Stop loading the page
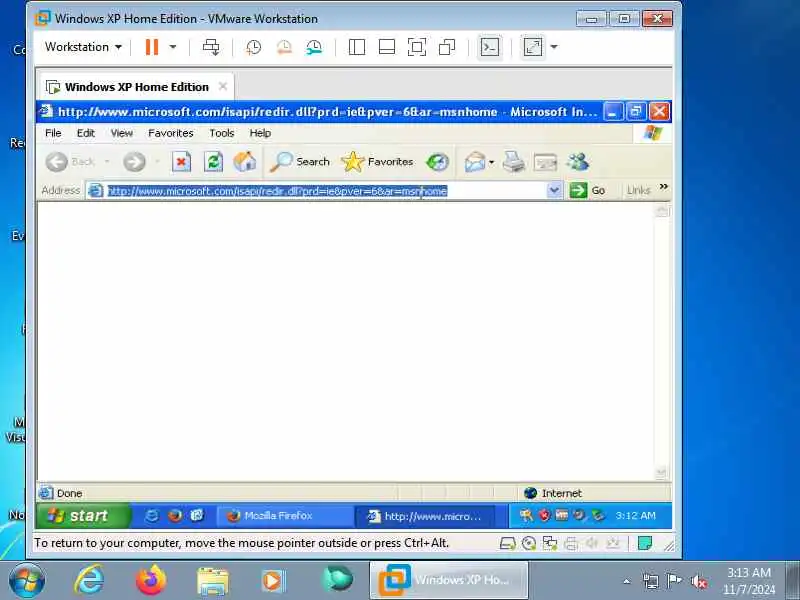The height and width of the screenshot is (600, 800). 181,162
